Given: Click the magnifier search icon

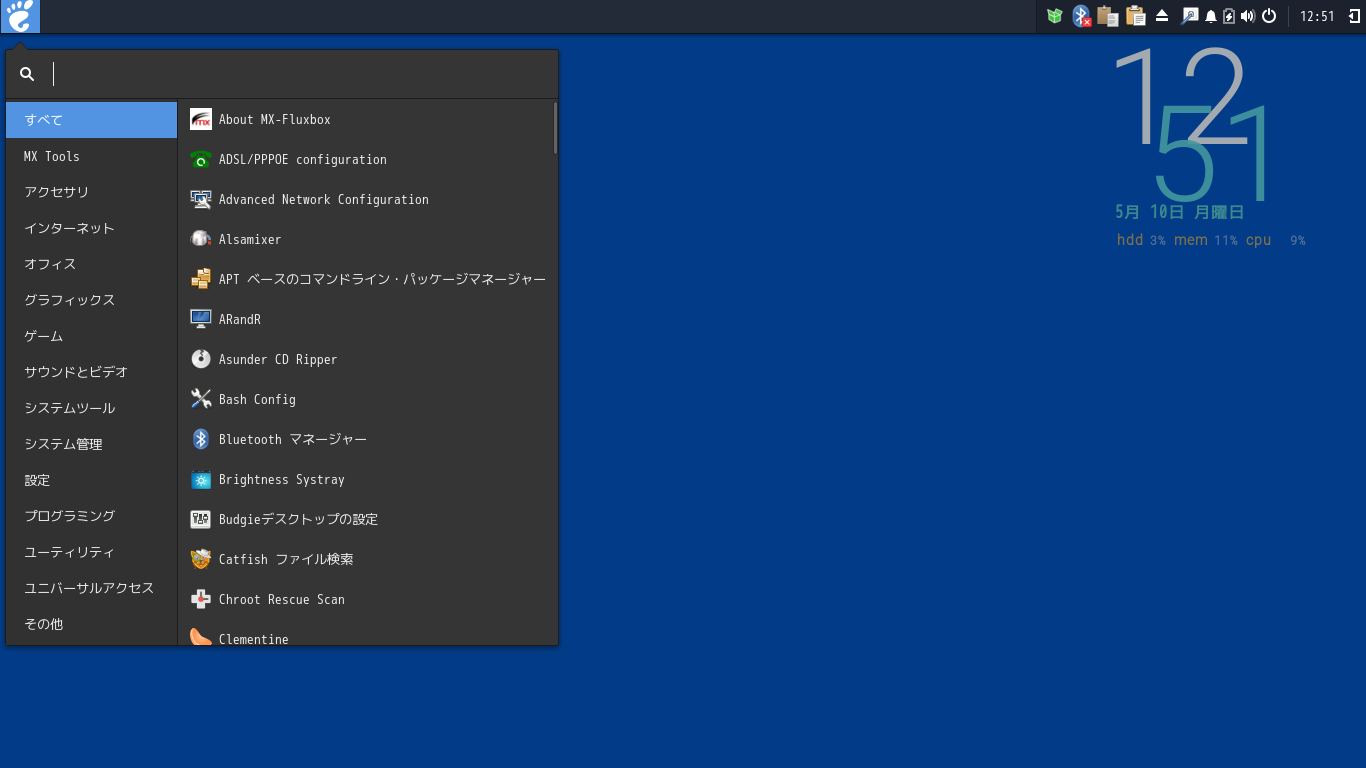Looking at the screenshot, I should (x=27, y=74).
